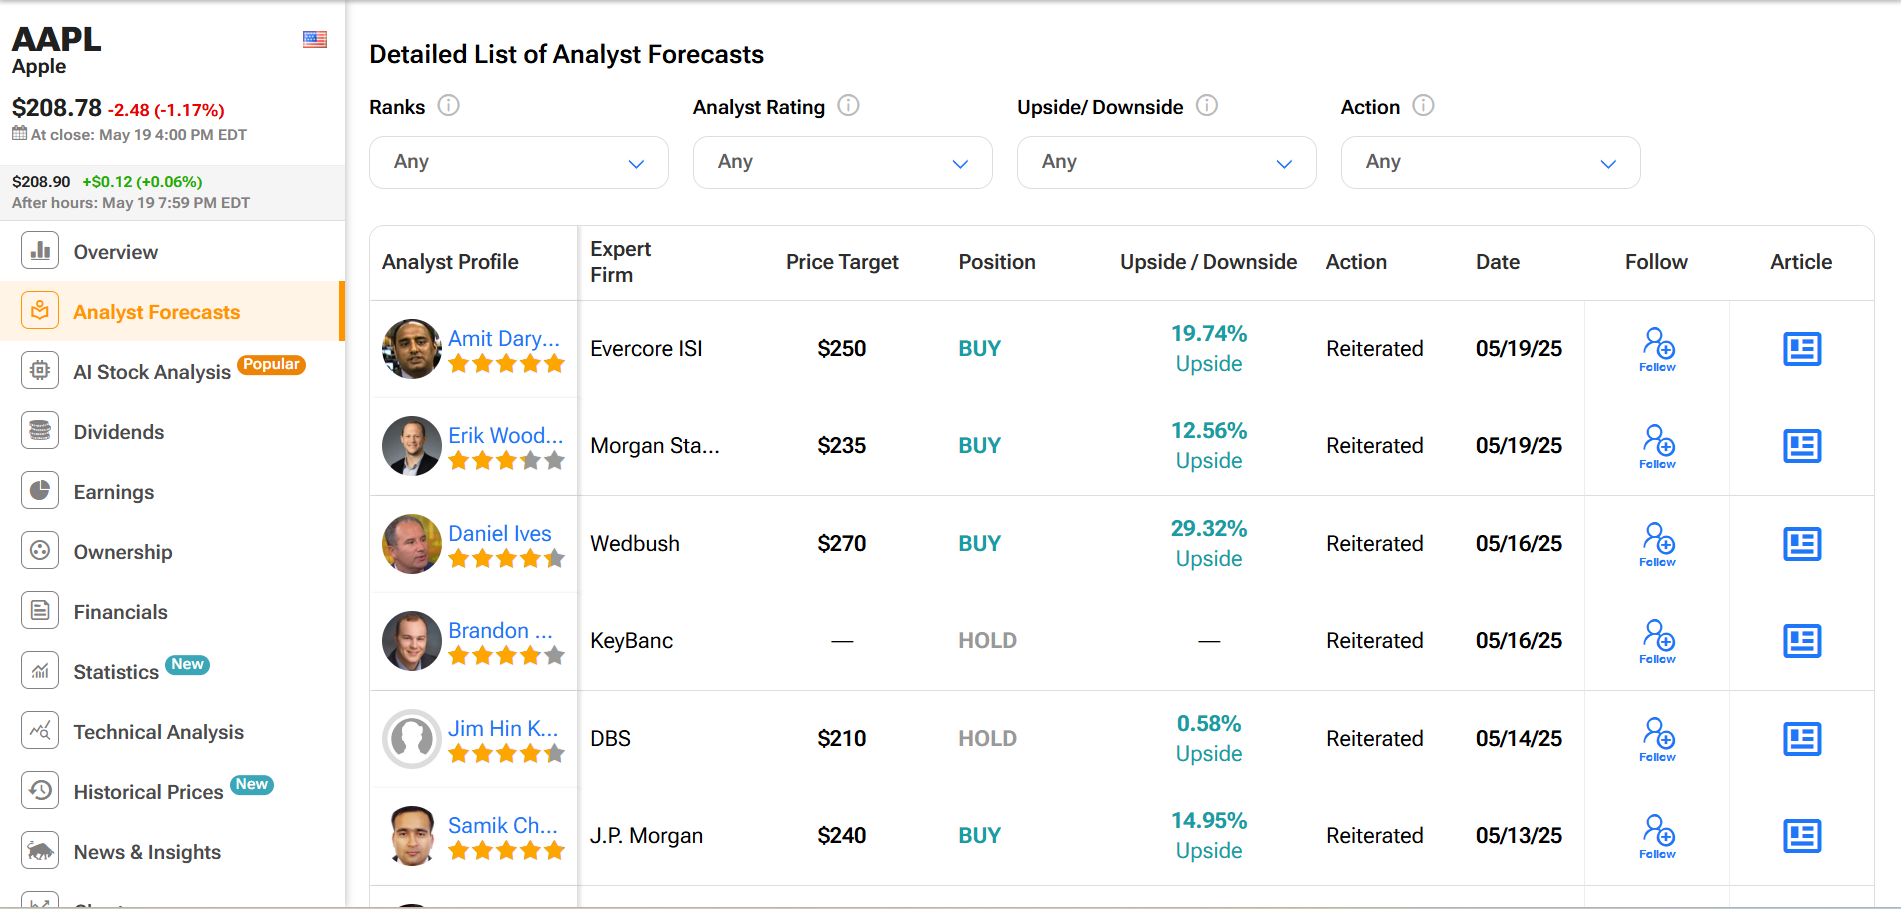Open the Ownership page

tap(123, 552)
